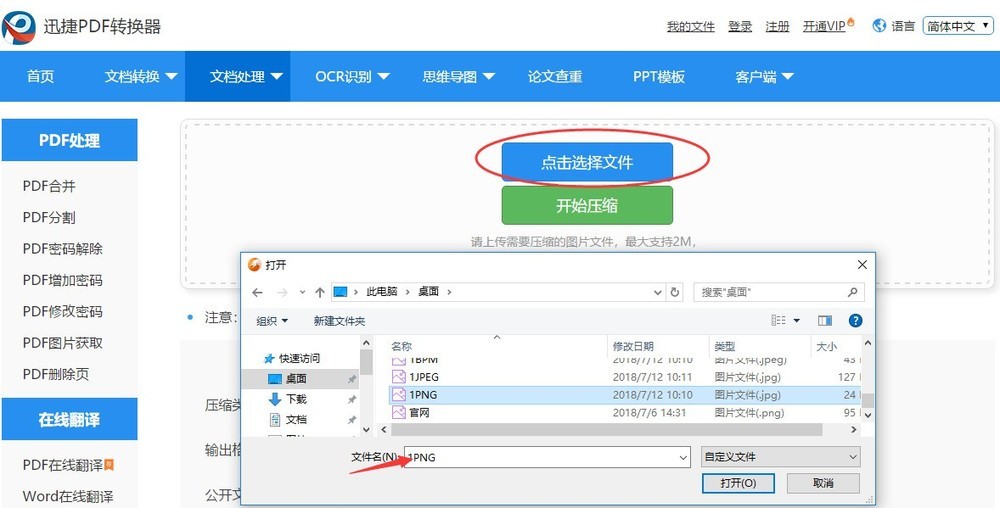Expand the address bar history dropdown
1000x508 pixels.
658,293
